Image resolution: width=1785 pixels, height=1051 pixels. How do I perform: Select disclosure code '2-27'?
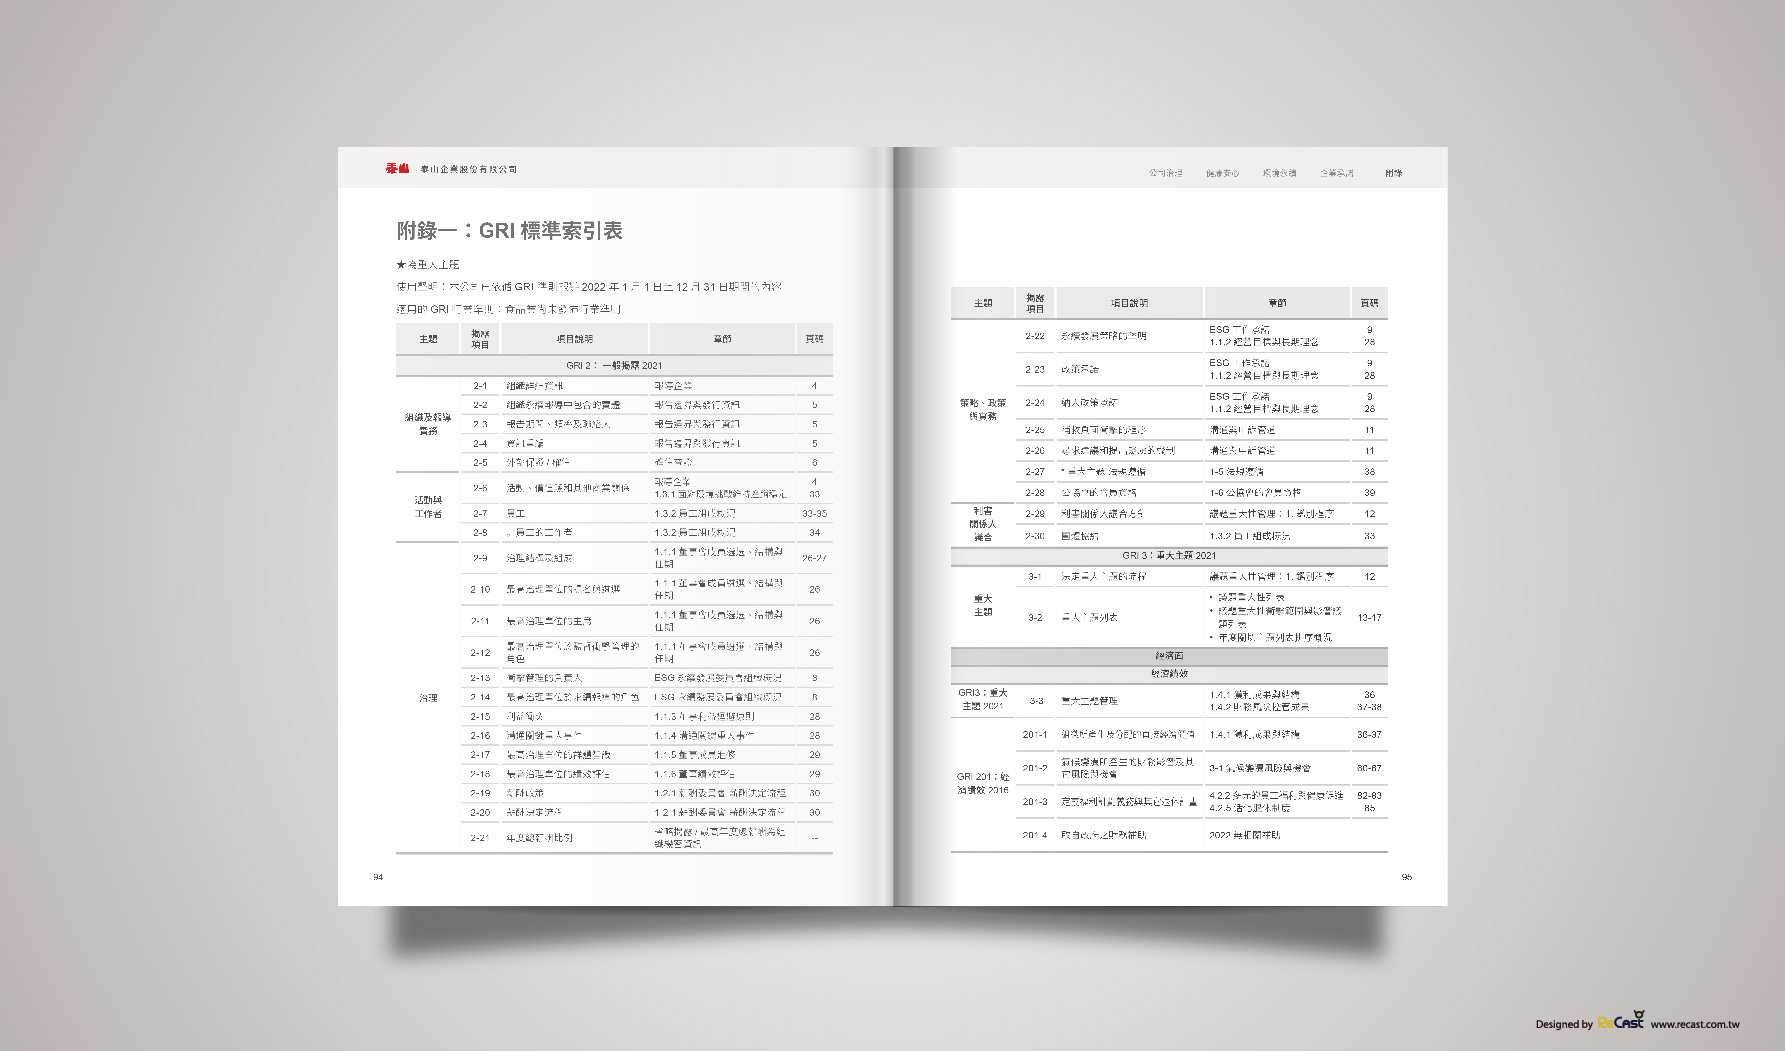pos(1034,472)
